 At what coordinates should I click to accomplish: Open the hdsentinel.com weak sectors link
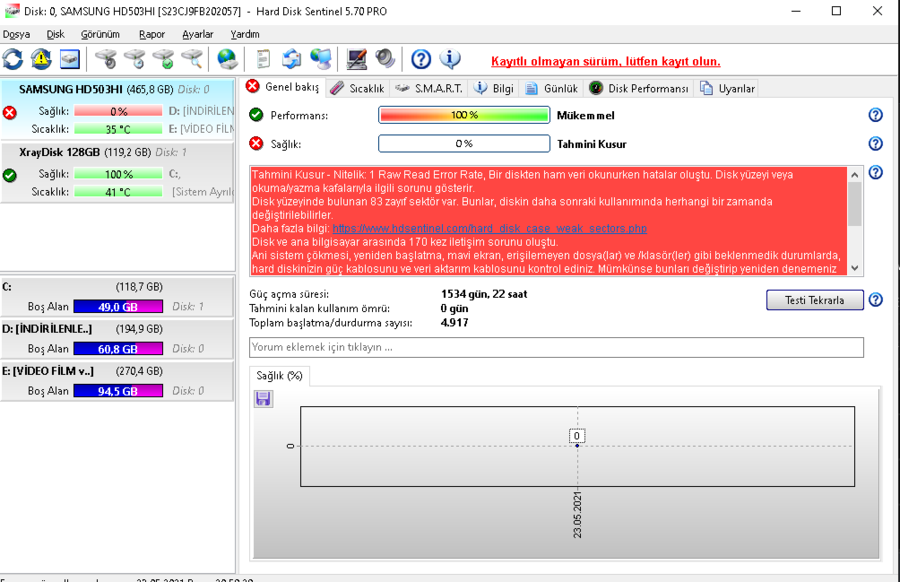tap(490, 229)
